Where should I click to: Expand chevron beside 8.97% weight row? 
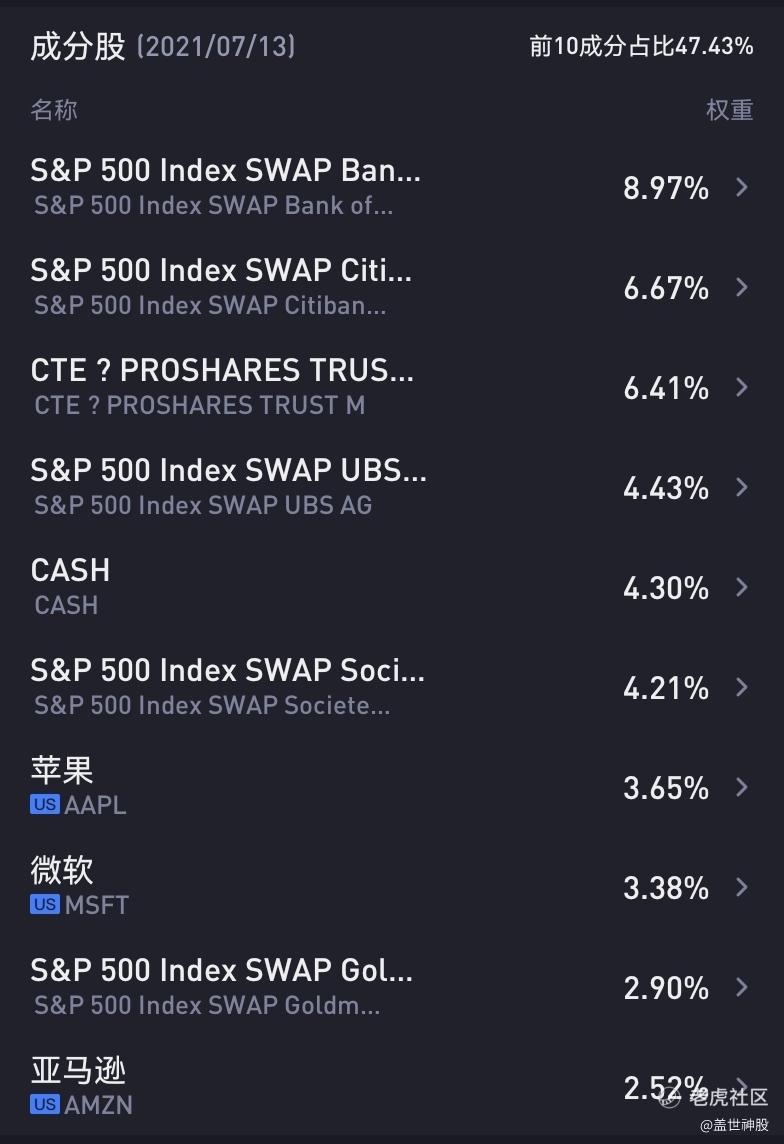741,187
